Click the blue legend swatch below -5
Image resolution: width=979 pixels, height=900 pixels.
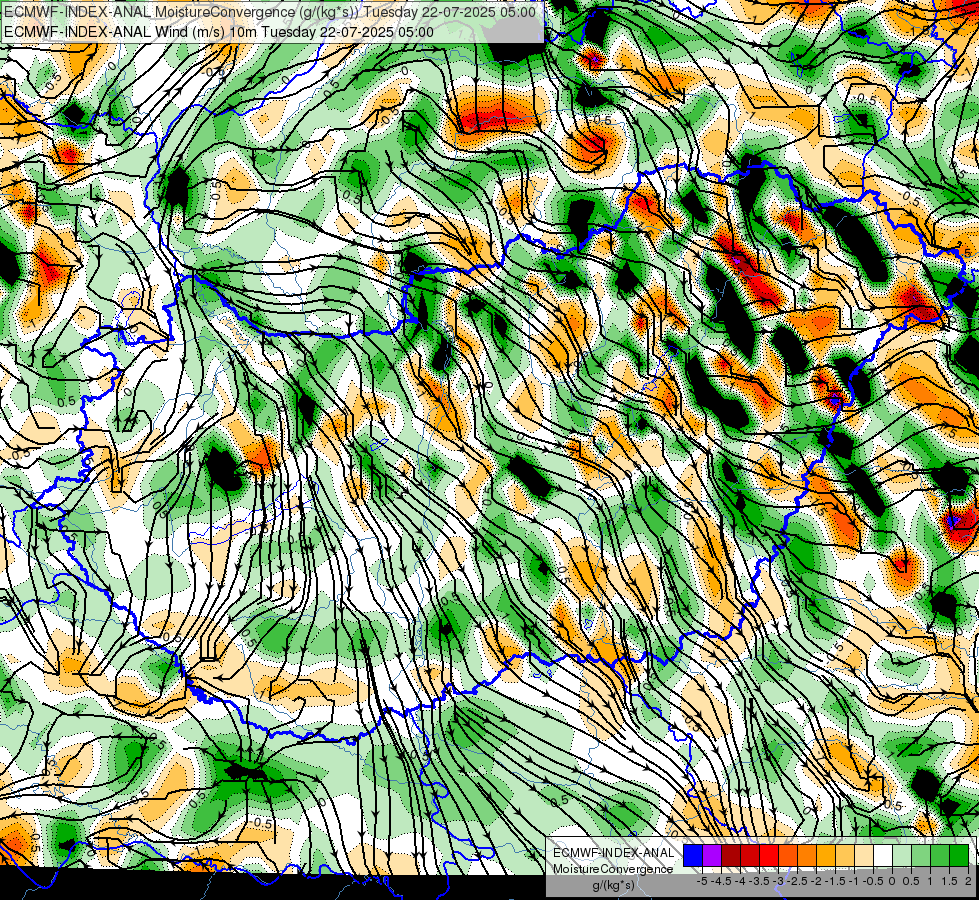coord(693,855)
